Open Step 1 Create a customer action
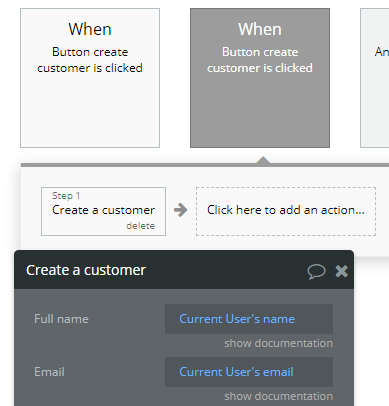The image size is (389, 406). [103, 211]
